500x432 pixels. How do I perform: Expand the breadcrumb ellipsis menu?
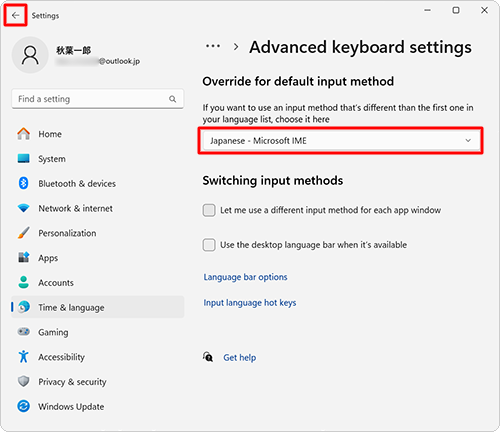(213, 46)
